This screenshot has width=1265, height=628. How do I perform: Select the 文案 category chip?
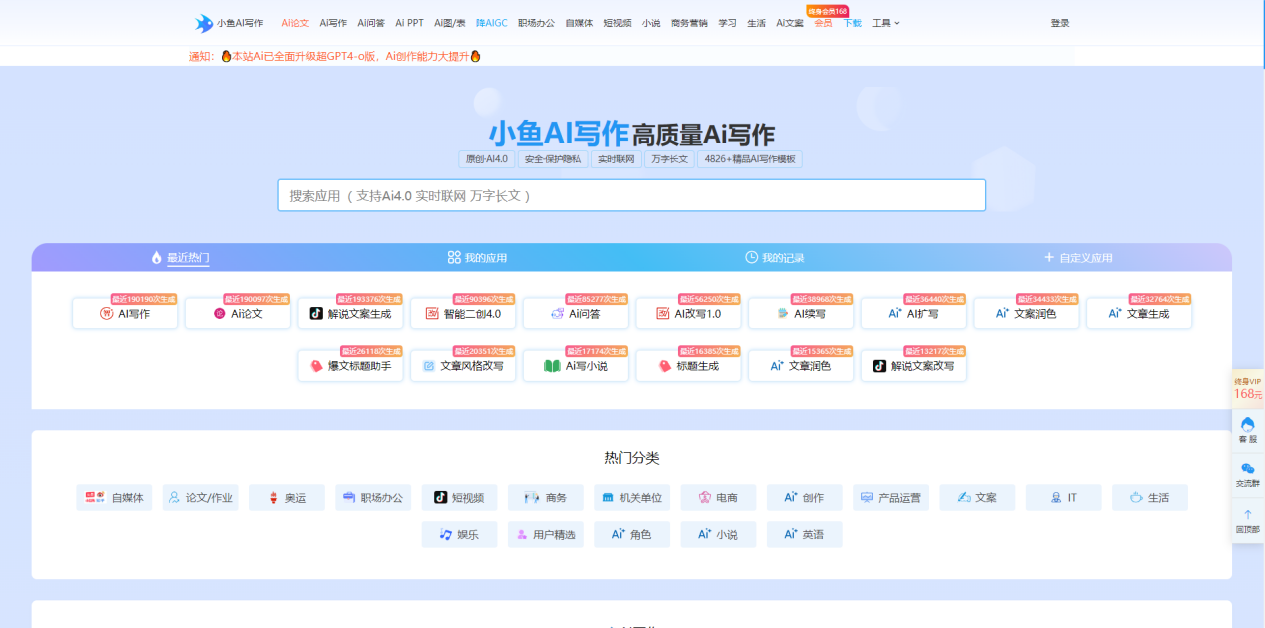coord(977,497)
